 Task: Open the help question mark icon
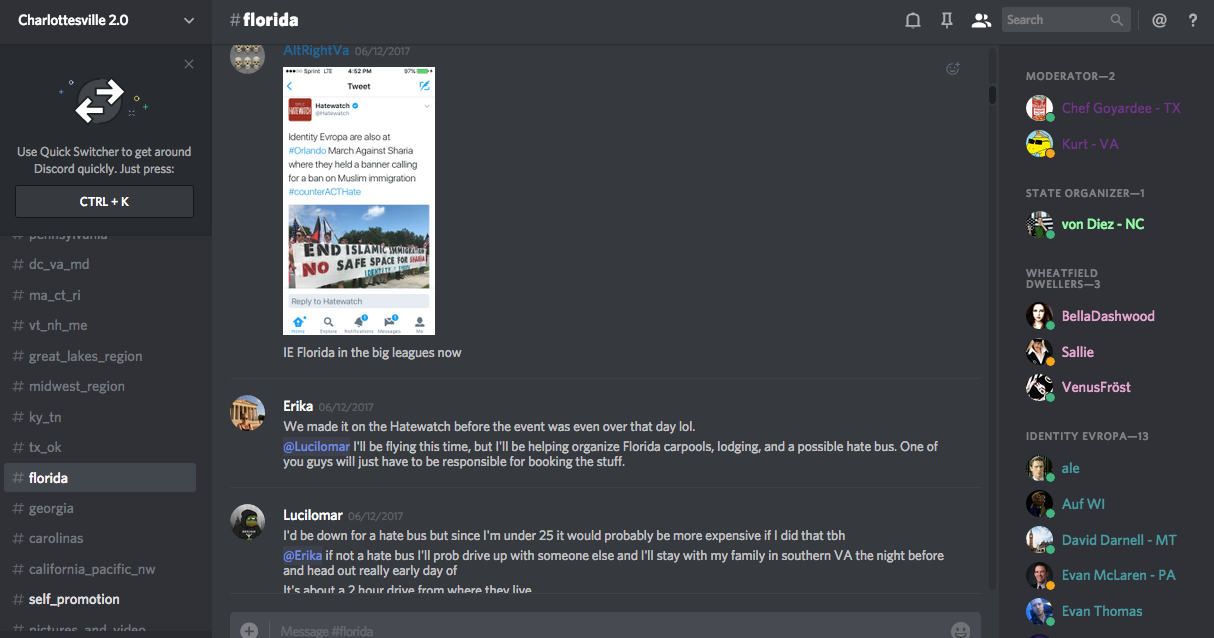(1193, 20)
